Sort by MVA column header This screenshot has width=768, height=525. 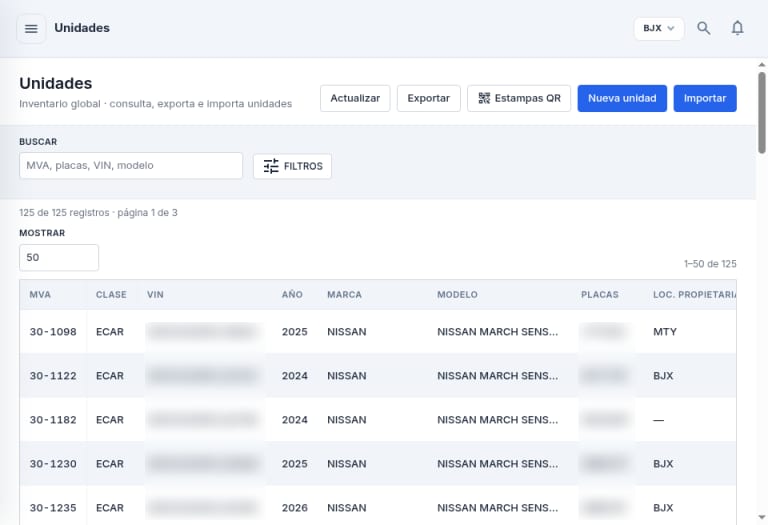40,295
